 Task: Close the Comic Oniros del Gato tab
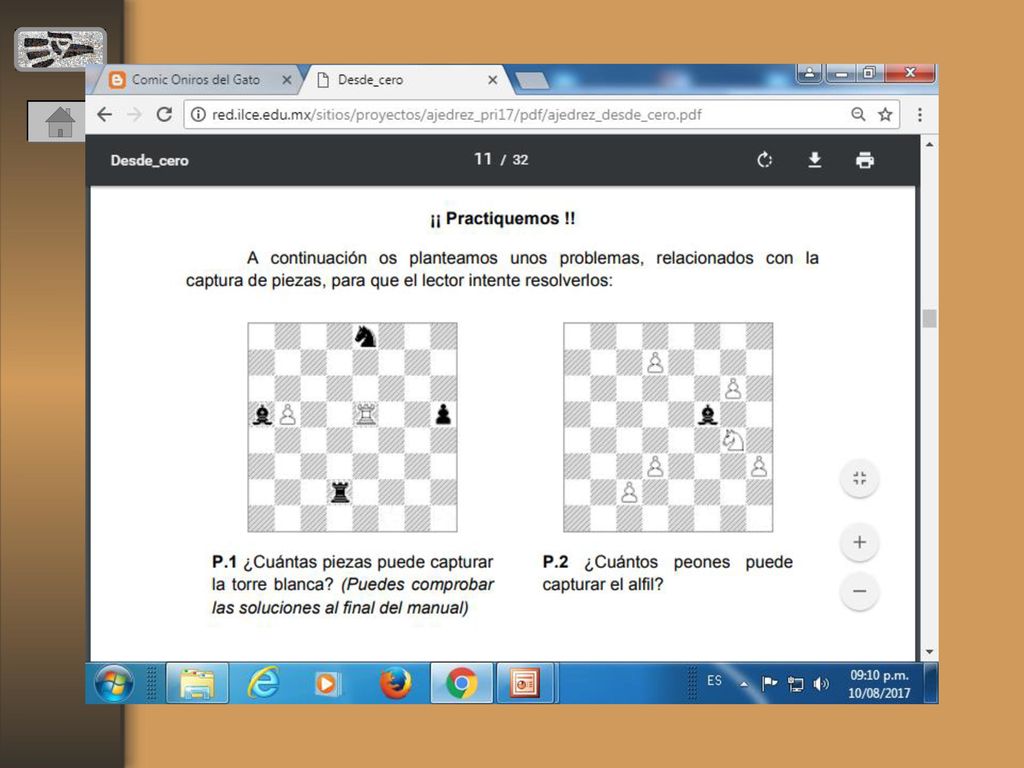[286, 80]
